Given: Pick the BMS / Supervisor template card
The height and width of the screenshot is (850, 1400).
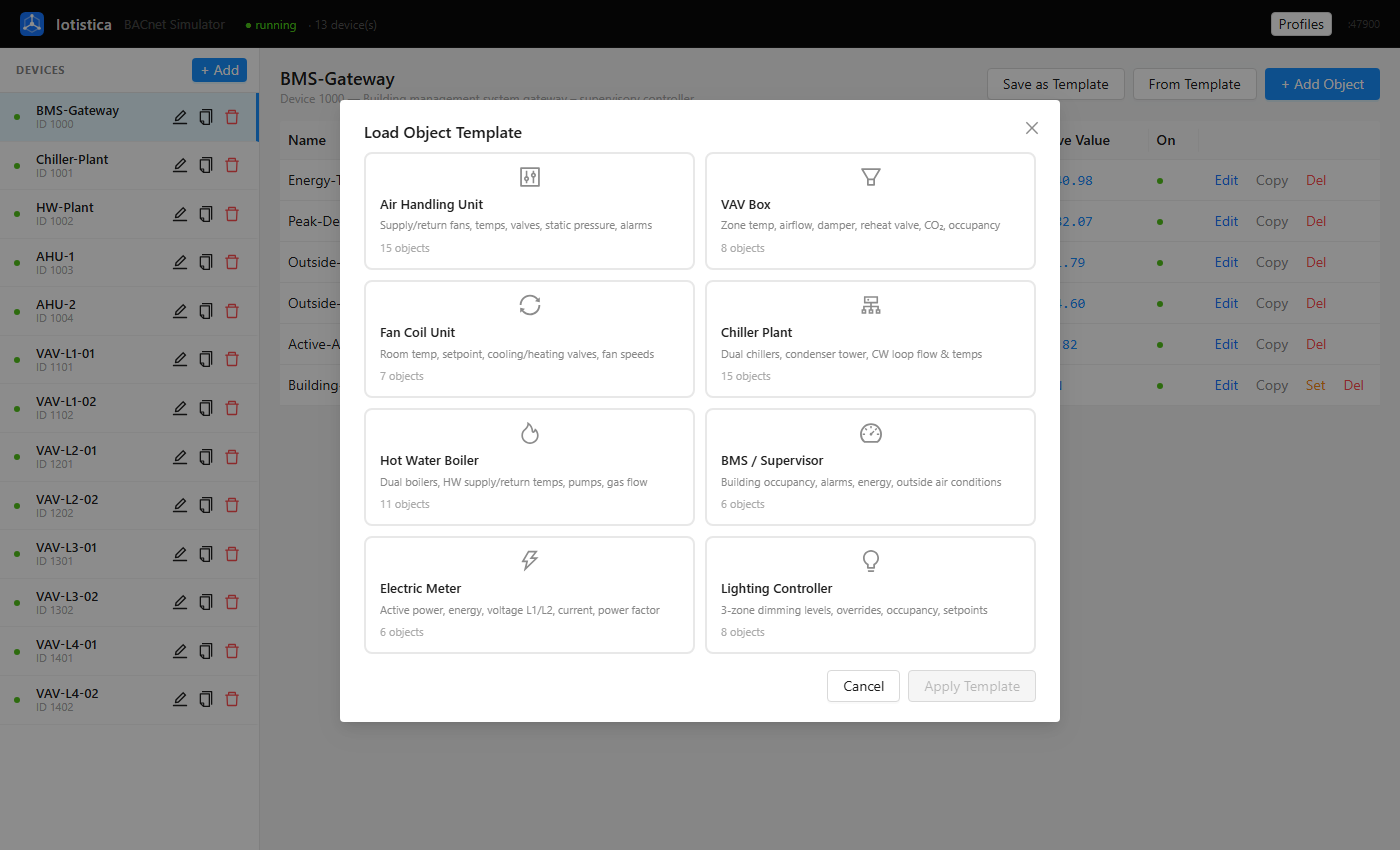Looking at the screenshot, I should pyautogui.click(x=870, y=467).
